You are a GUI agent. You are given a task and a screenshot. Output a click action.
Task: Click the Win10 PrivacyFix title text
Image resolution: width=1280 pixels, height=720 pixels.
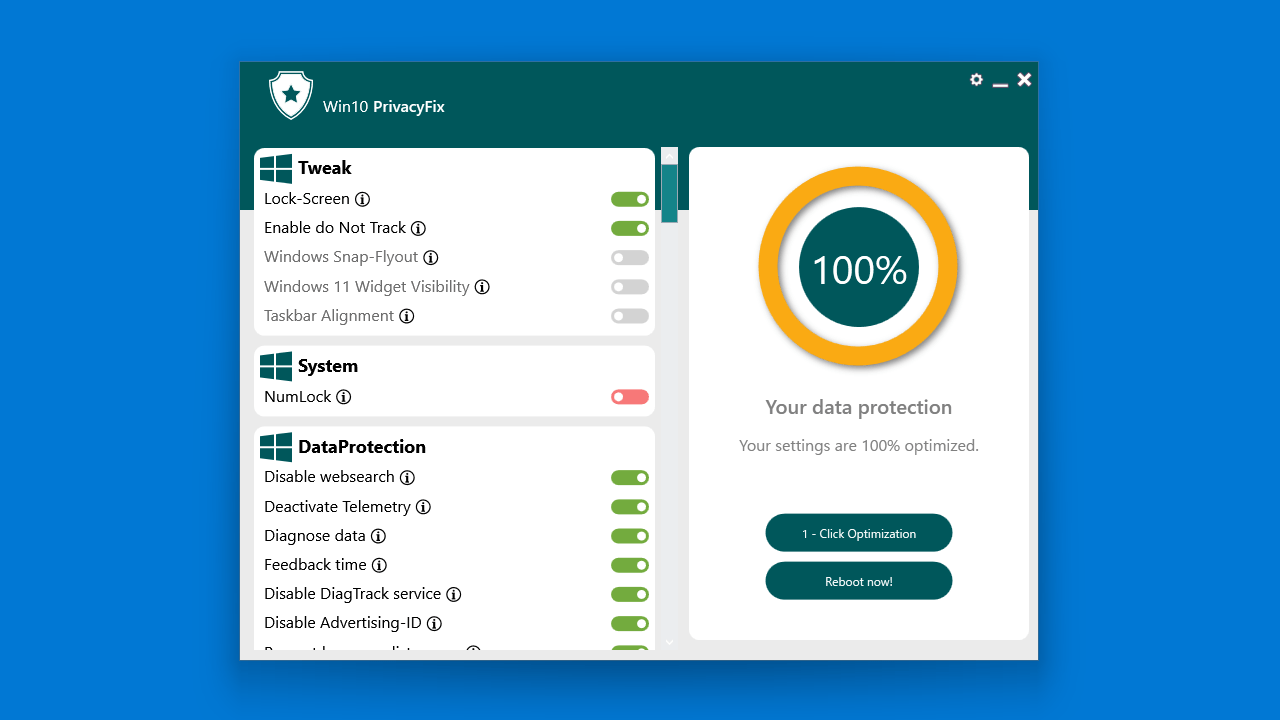384,107
